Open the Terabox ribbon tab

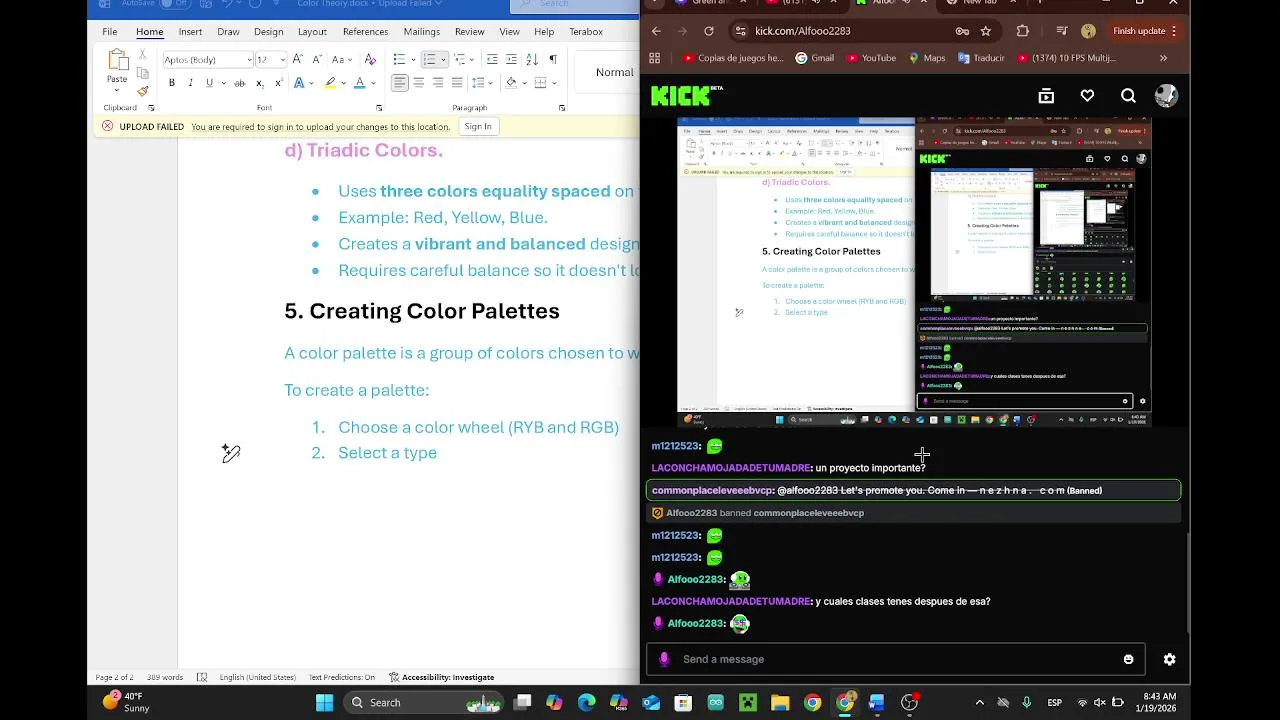(586, 32)
